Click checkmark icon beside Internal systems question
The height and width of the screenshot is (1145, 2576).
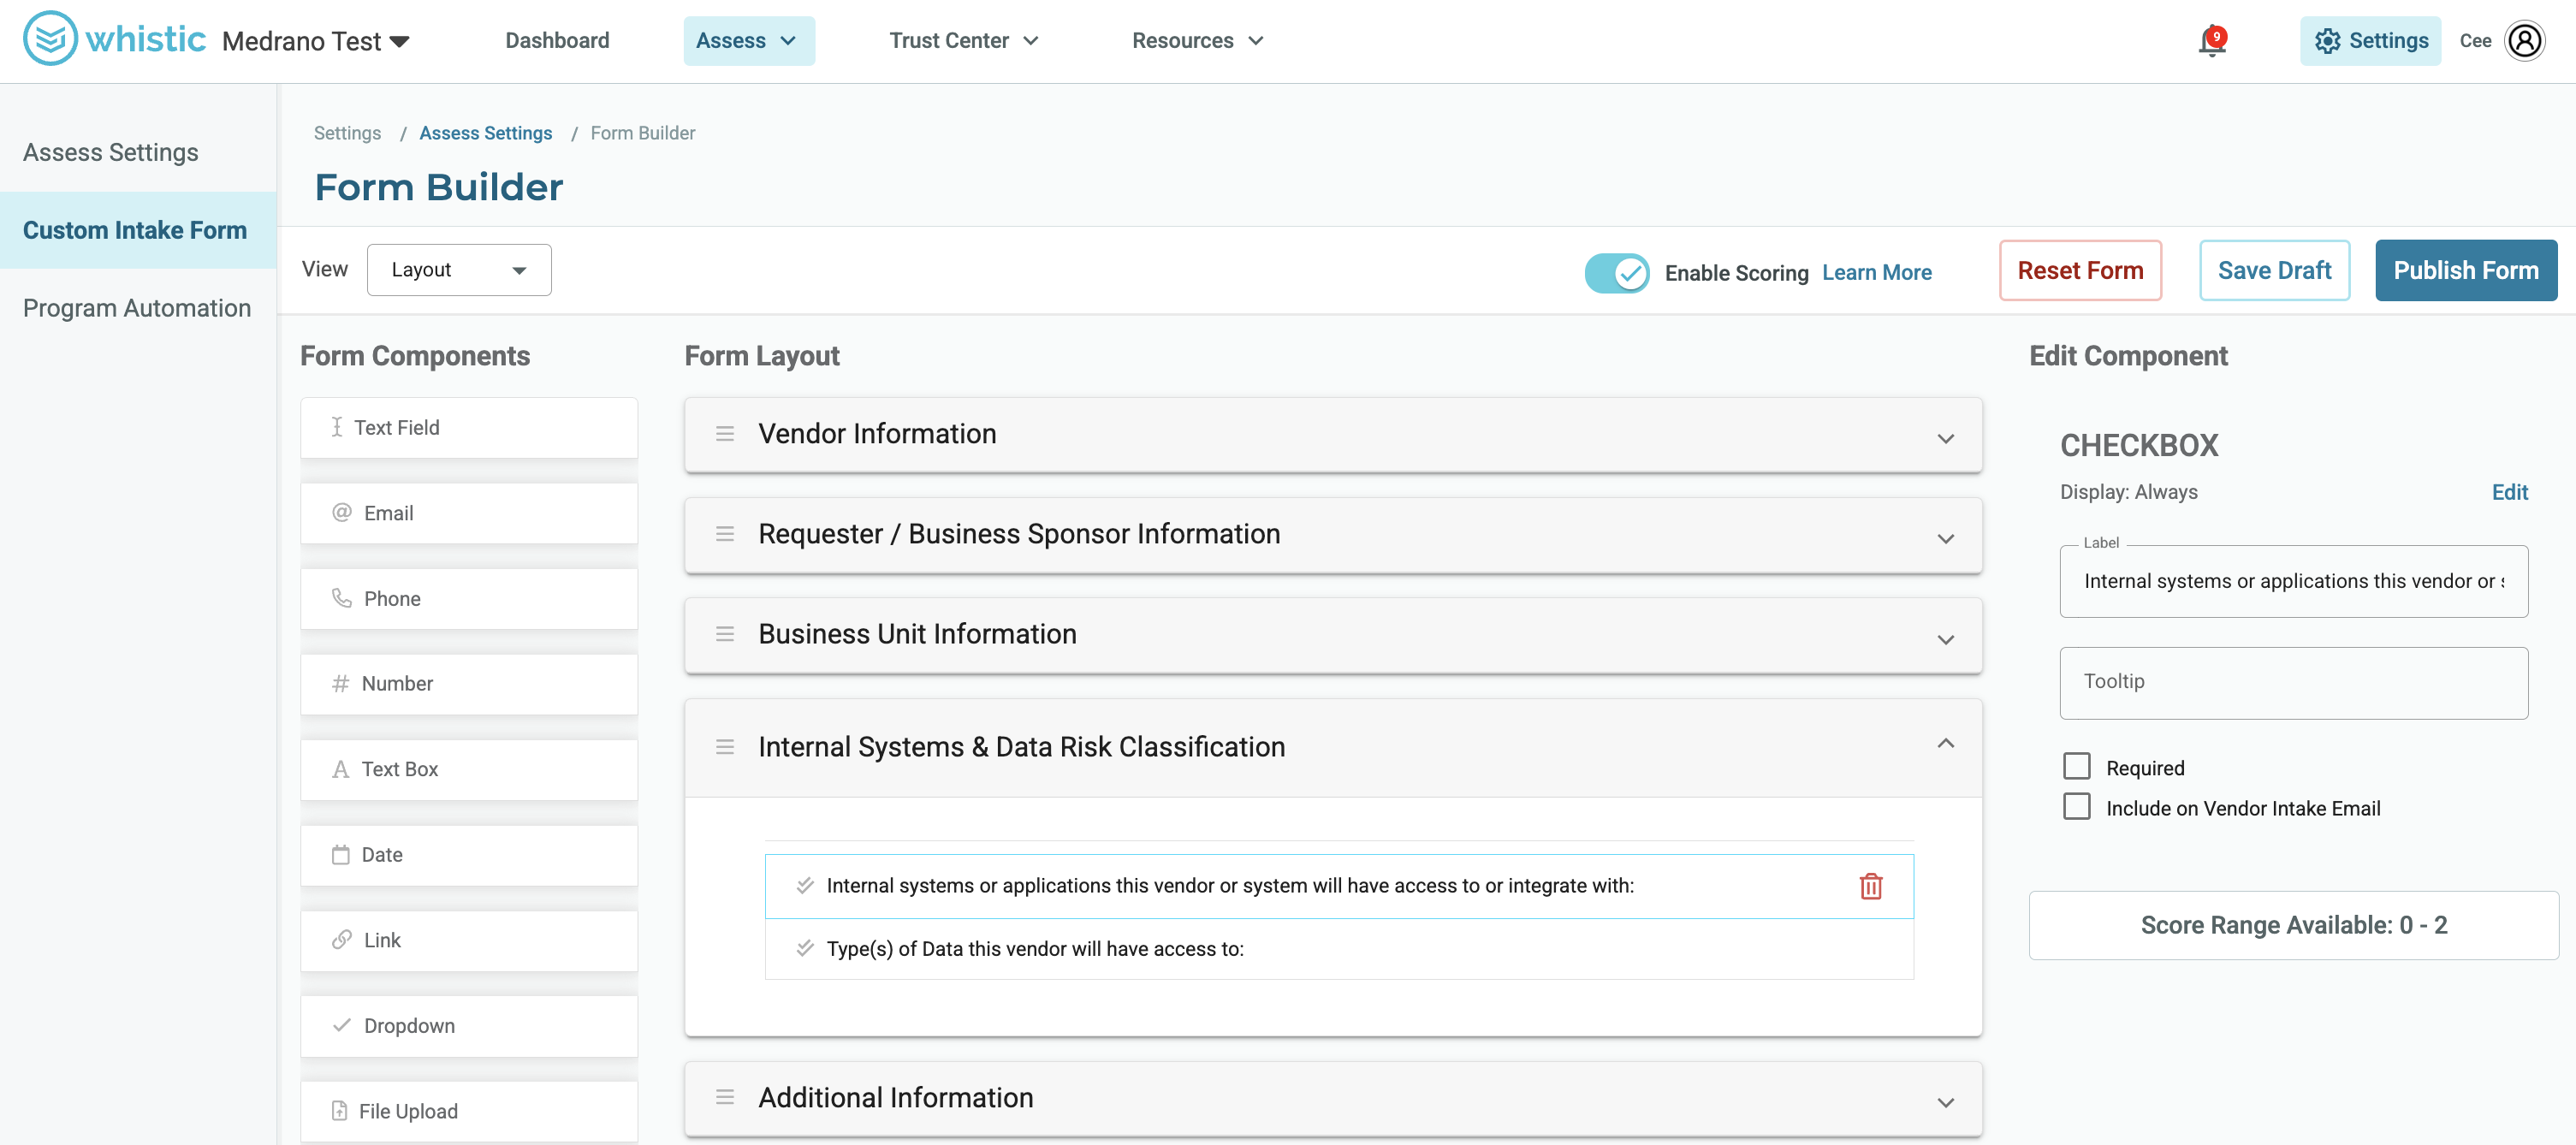(805, 886)
